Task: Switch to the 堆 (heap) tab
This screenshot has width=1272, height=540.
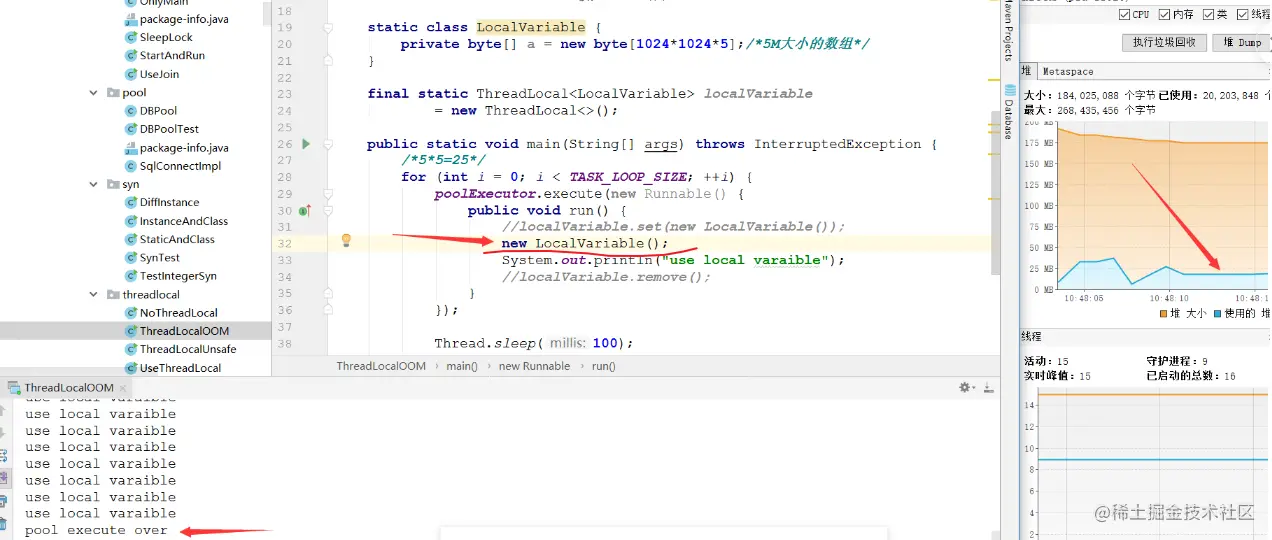Action: click(x=1027, y=71)
